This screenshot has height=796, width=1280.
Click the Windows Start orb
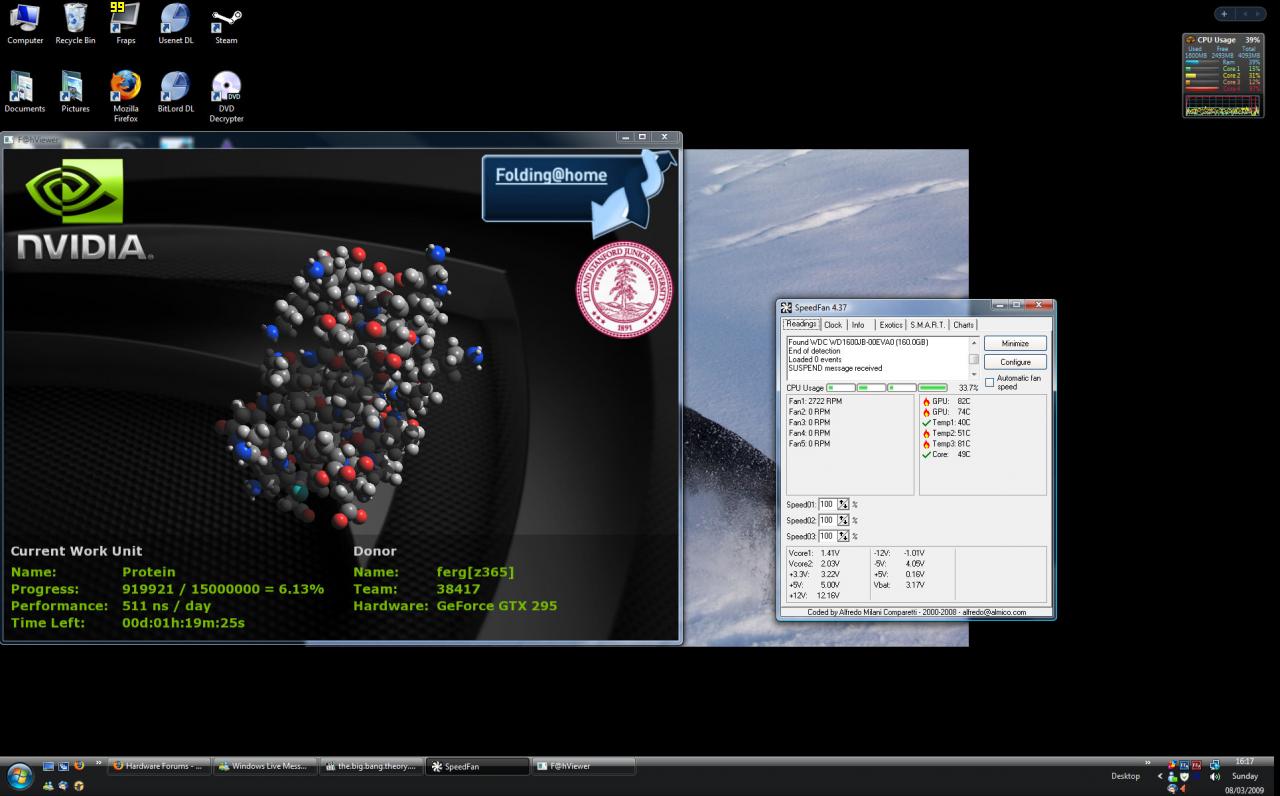19,775
